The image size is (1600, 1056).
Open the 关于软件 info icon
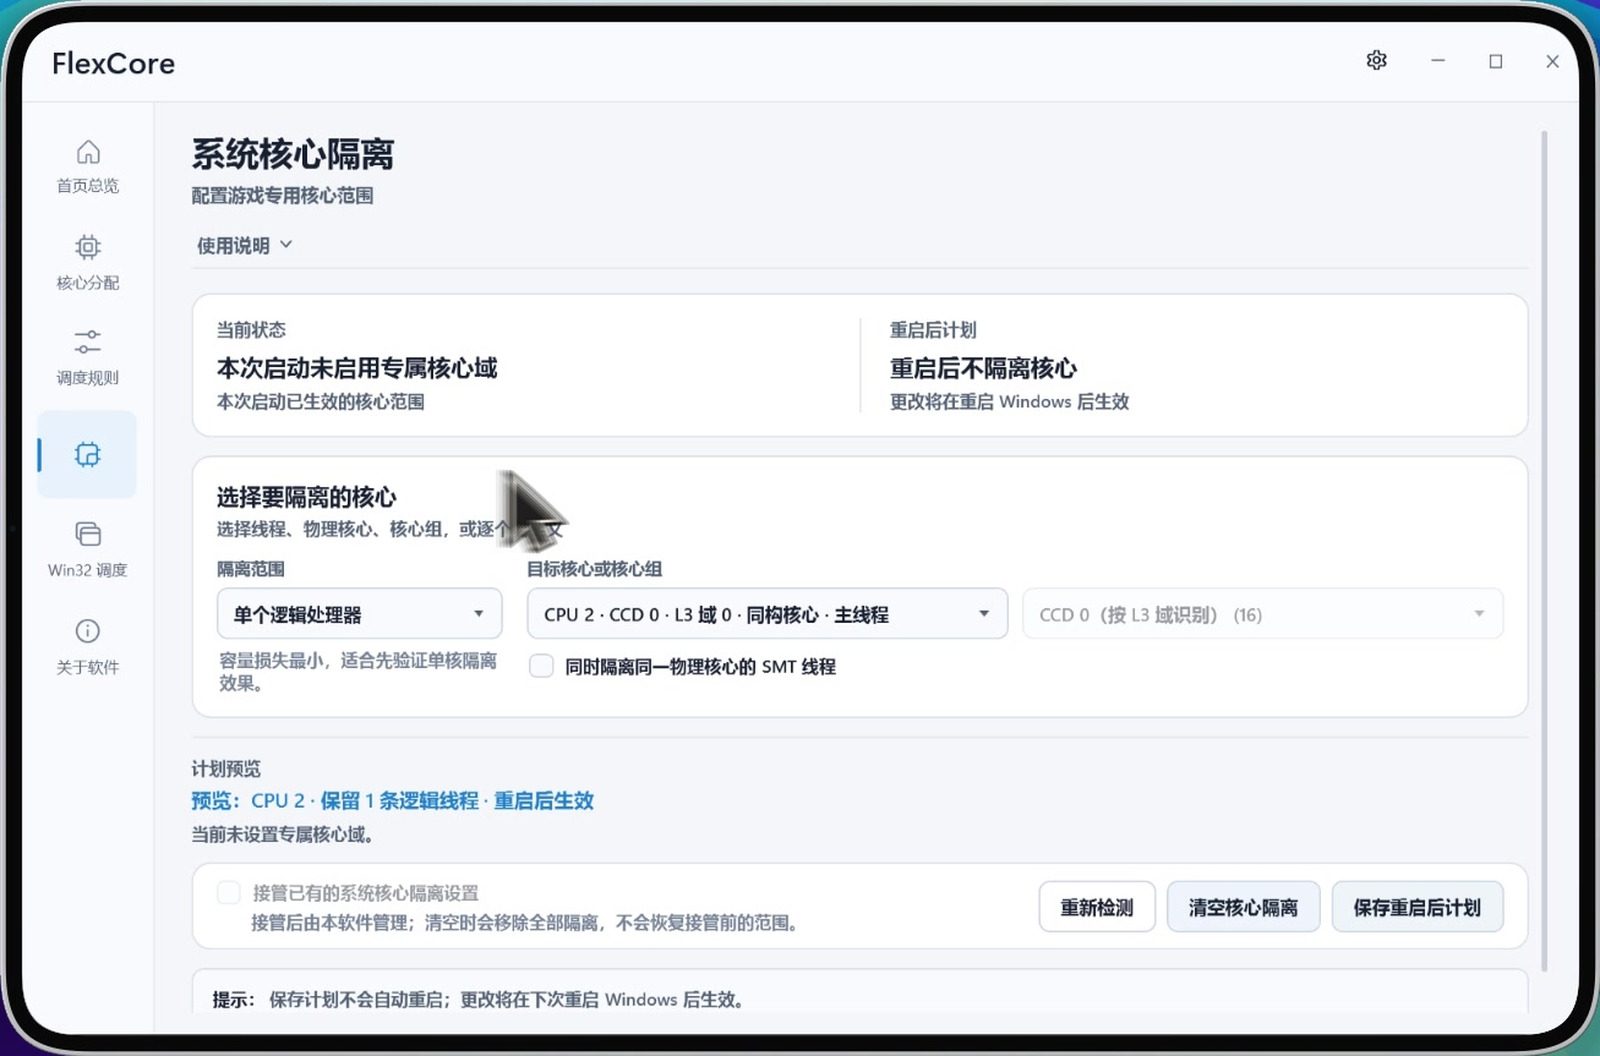pos(88,631)
